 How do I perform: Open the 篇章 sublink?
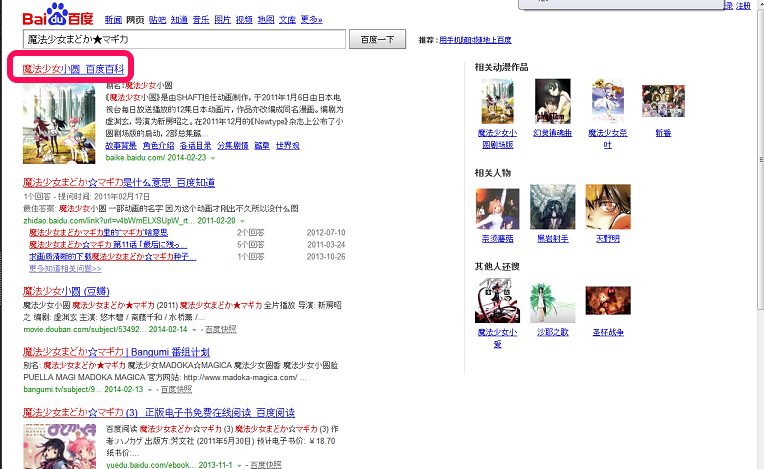coord(262,146)
